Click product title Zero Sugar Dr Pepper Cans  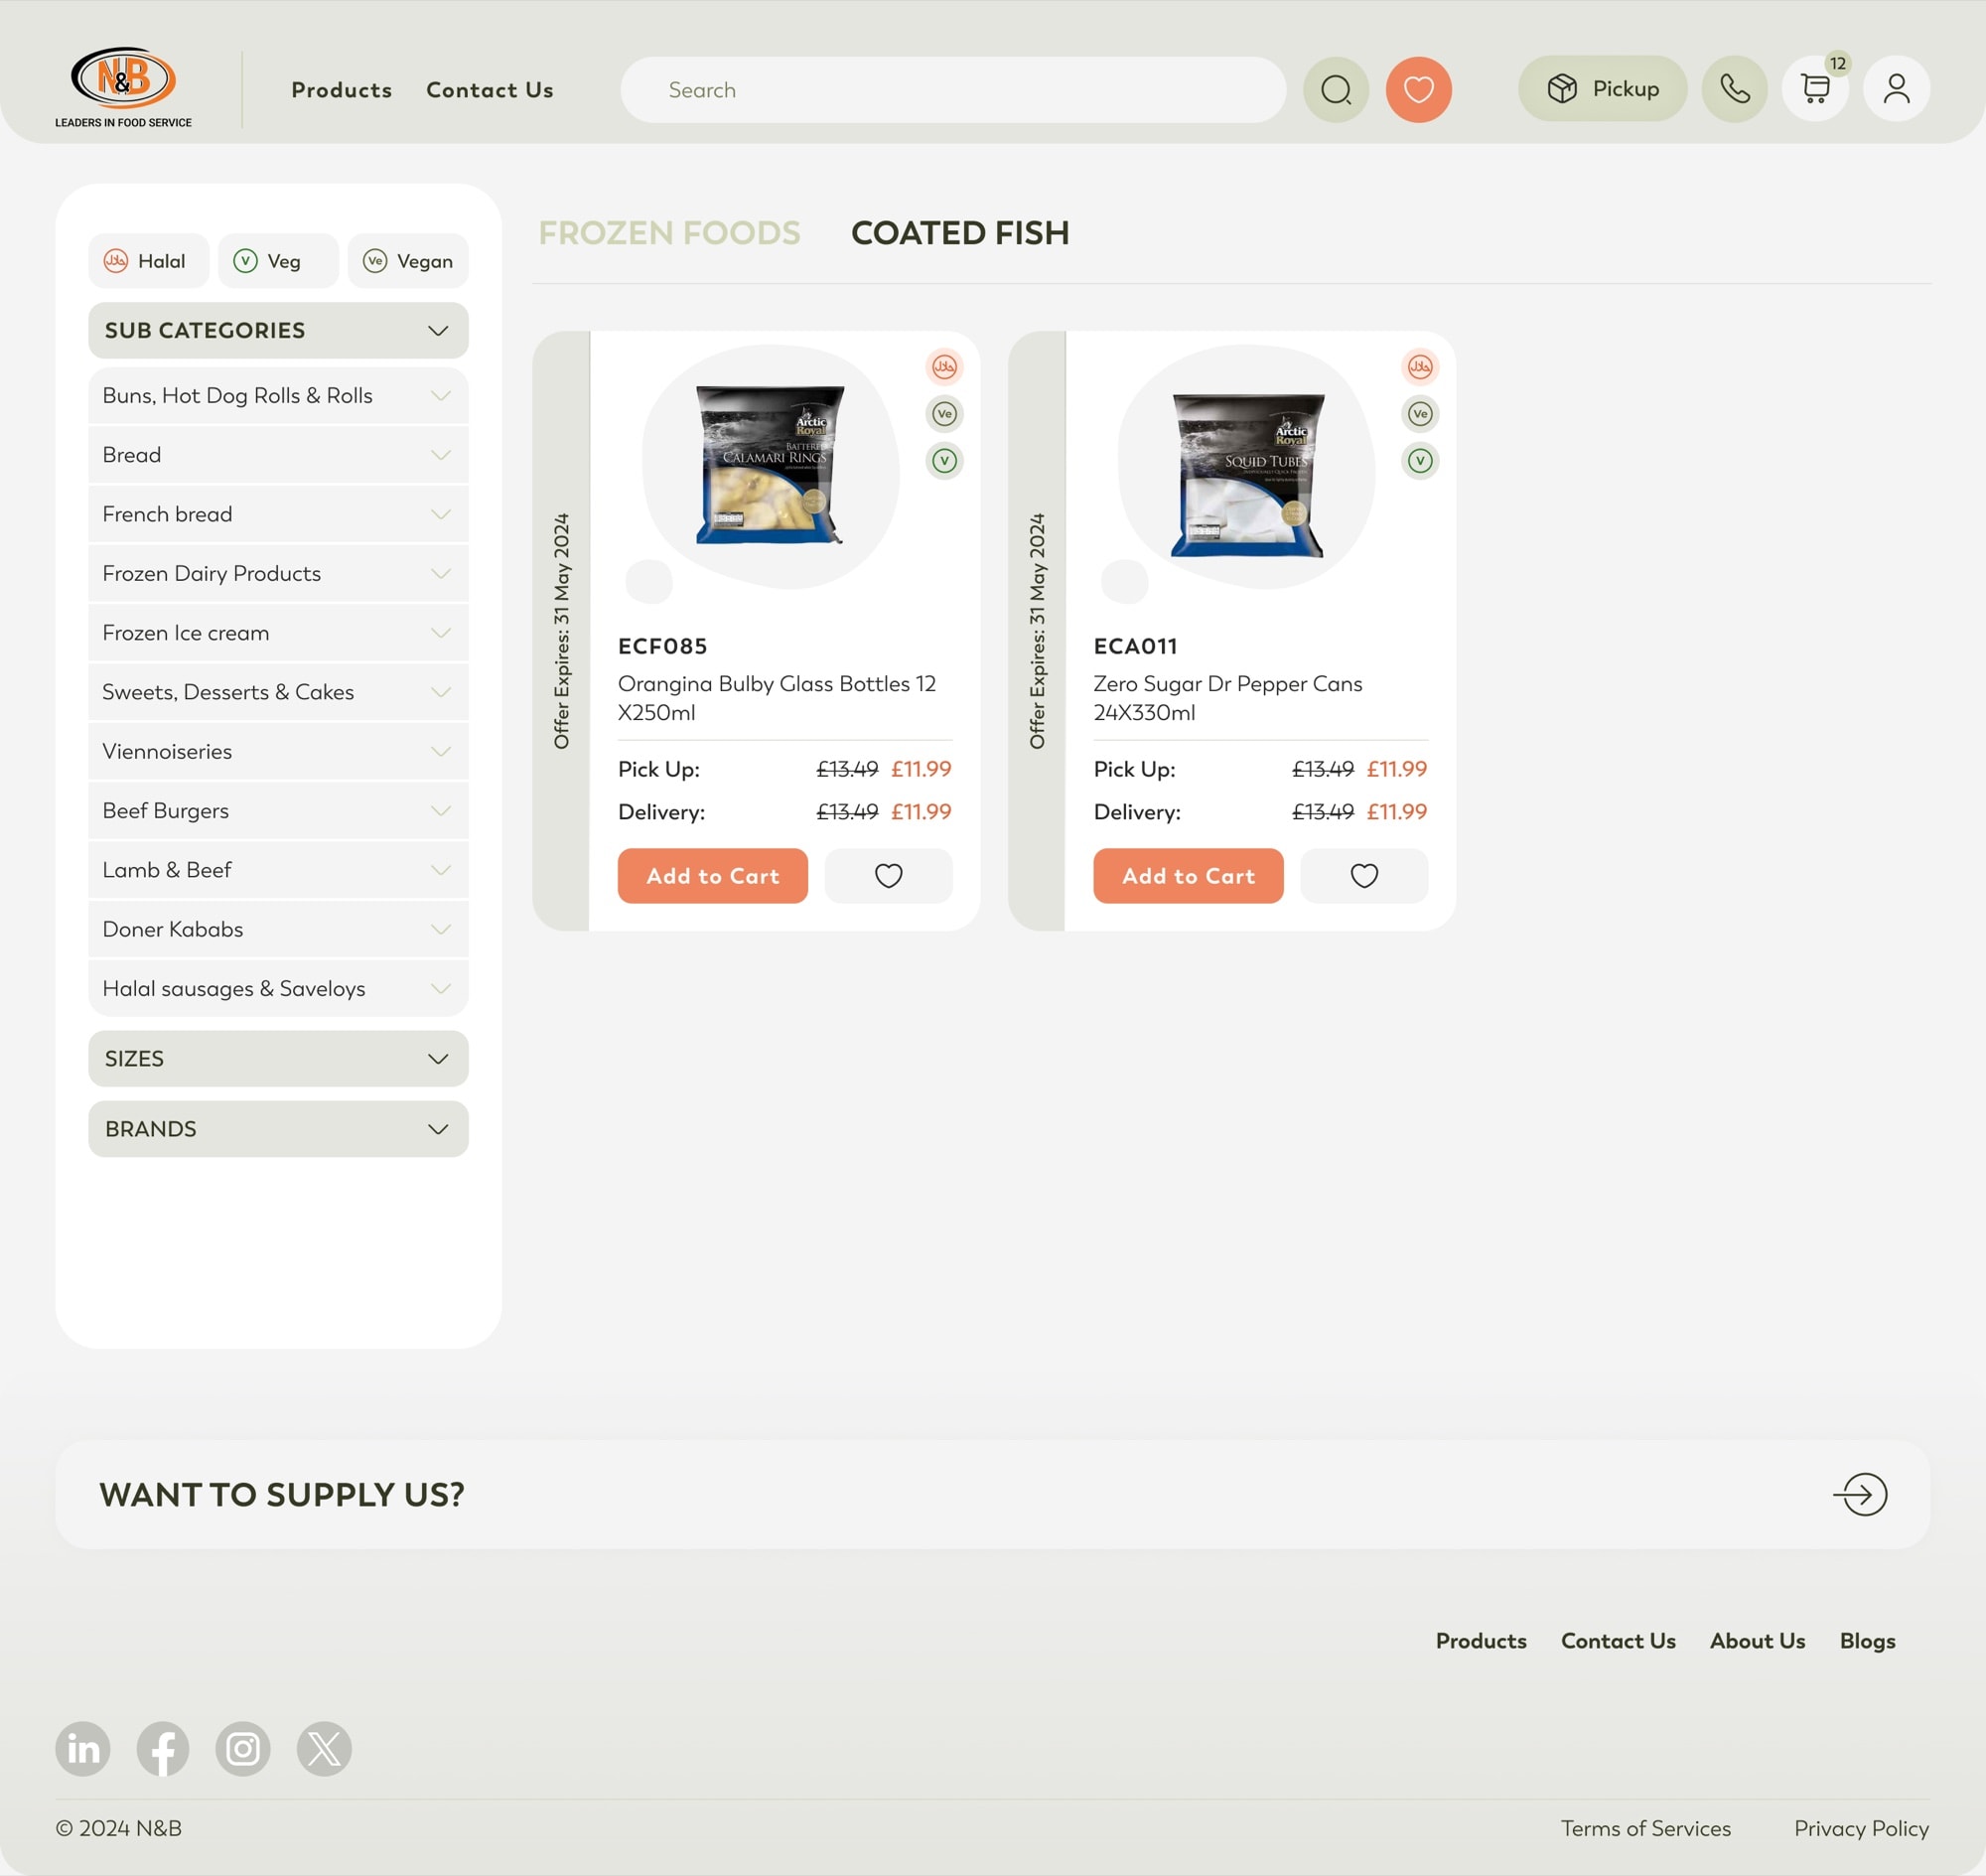click(1228, 698)
